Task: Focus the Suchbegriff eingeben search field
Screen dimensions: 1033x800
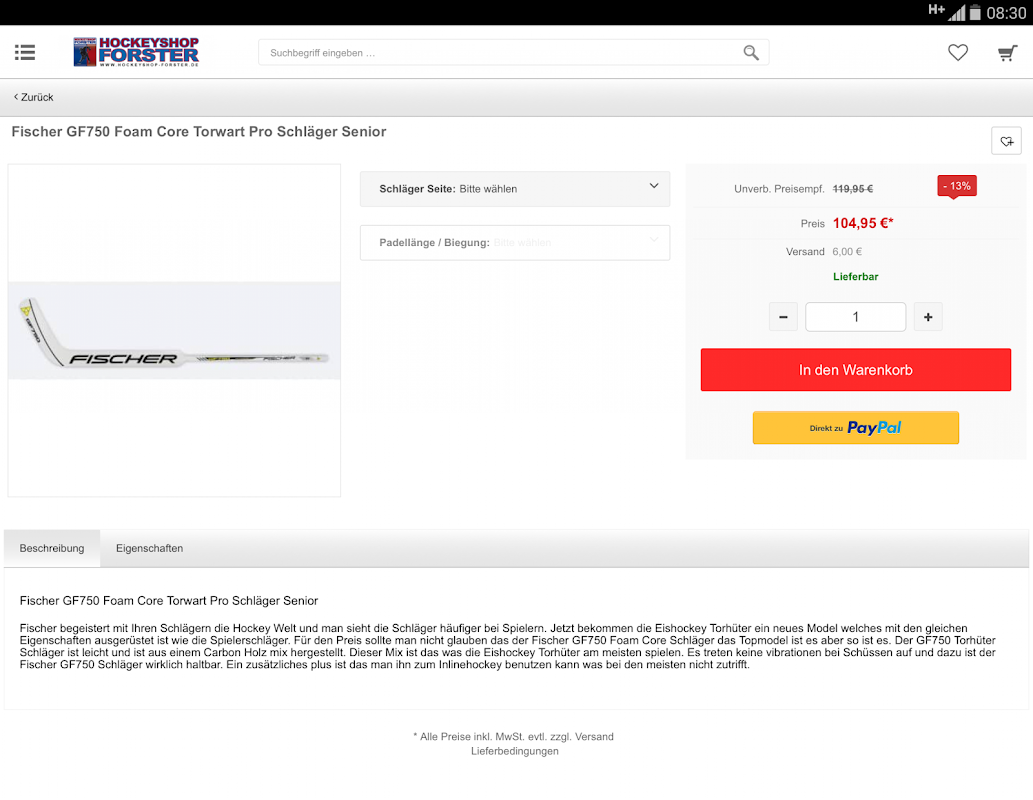Action: (x=513, y=52)
